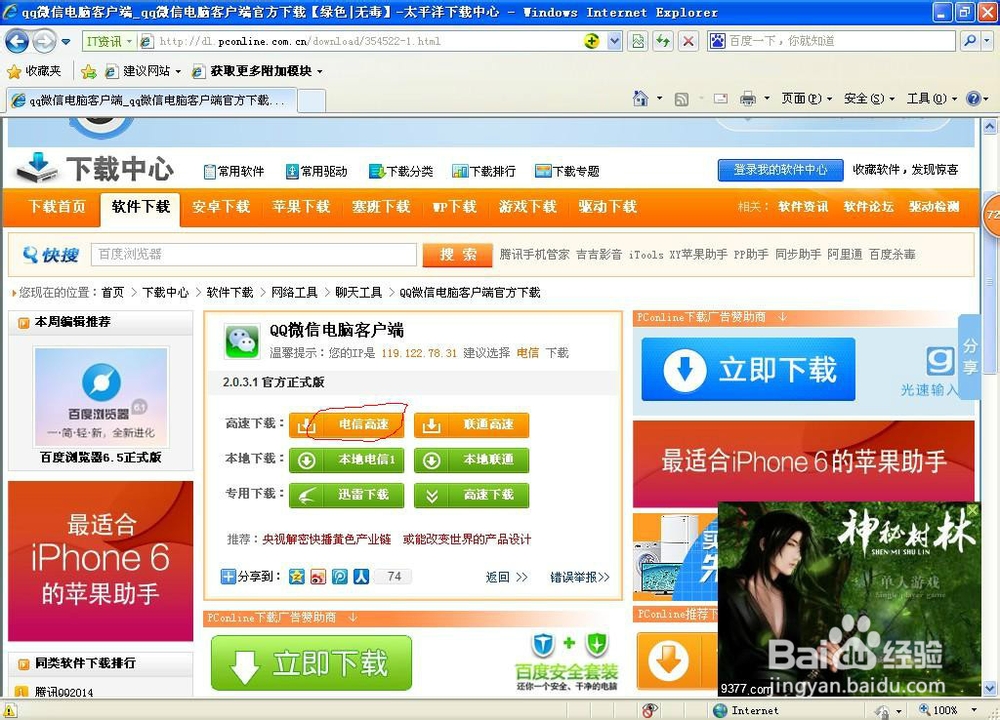The width and height of the screenshot is (1000, 720).
Task: Click the RSS feed icon
Action: click(x=682, y=98)
